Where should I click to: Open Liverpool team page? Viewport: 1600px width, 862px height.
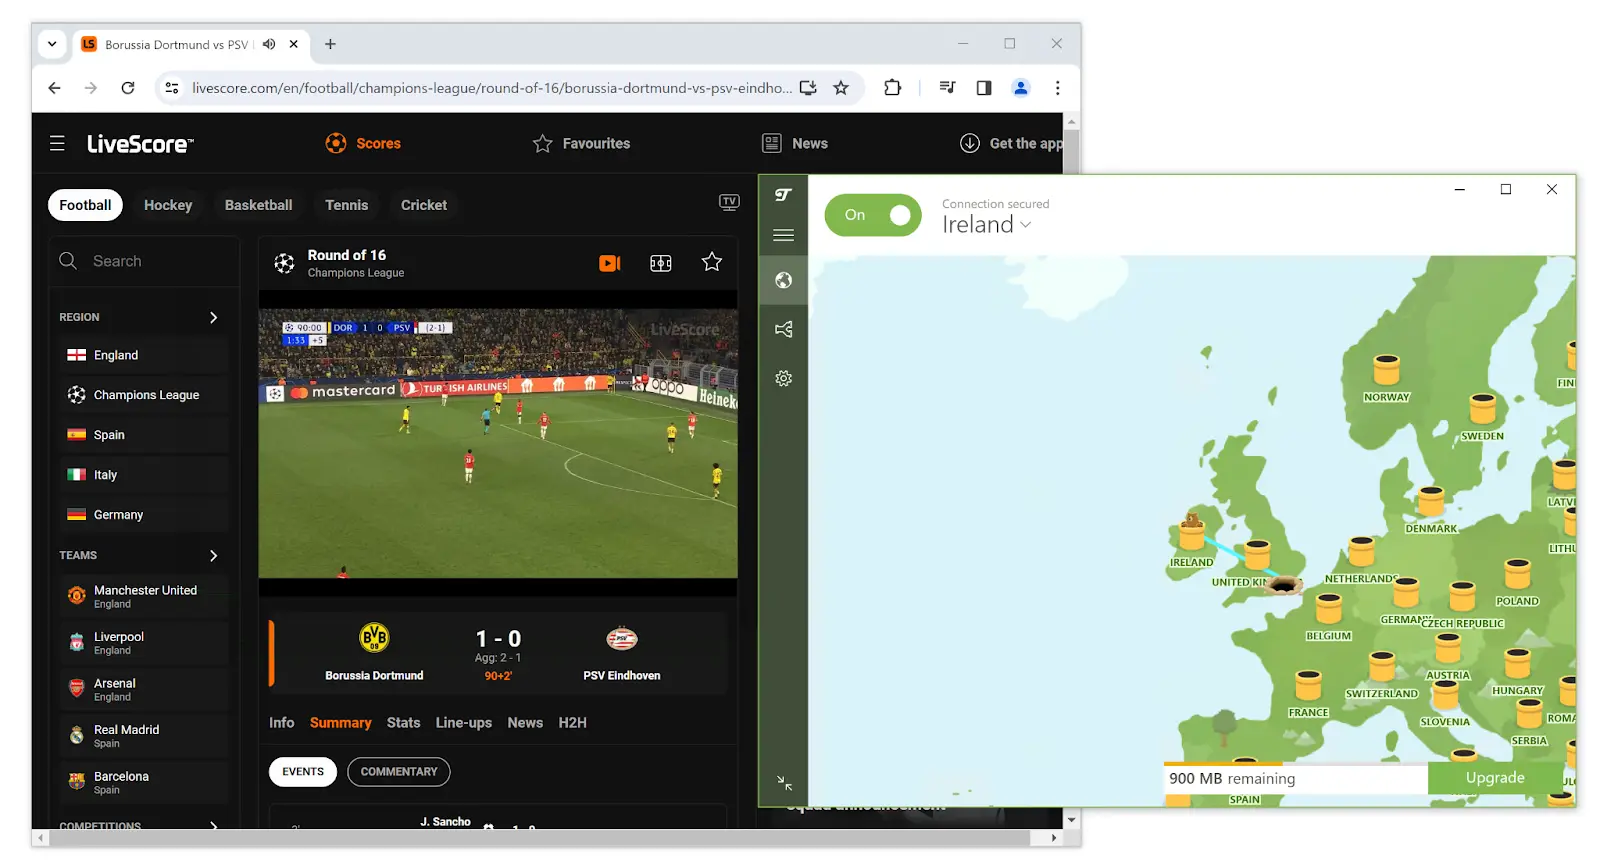[x=144, y=643]
